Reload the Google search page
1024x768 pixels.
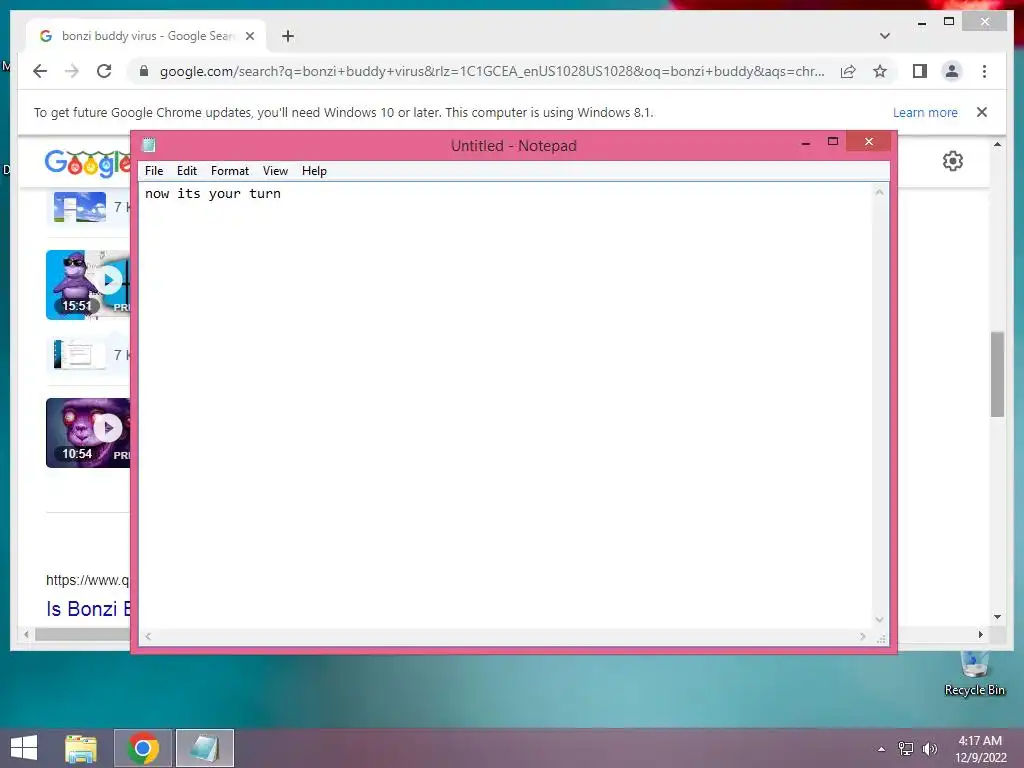click(x=104, y=71)
